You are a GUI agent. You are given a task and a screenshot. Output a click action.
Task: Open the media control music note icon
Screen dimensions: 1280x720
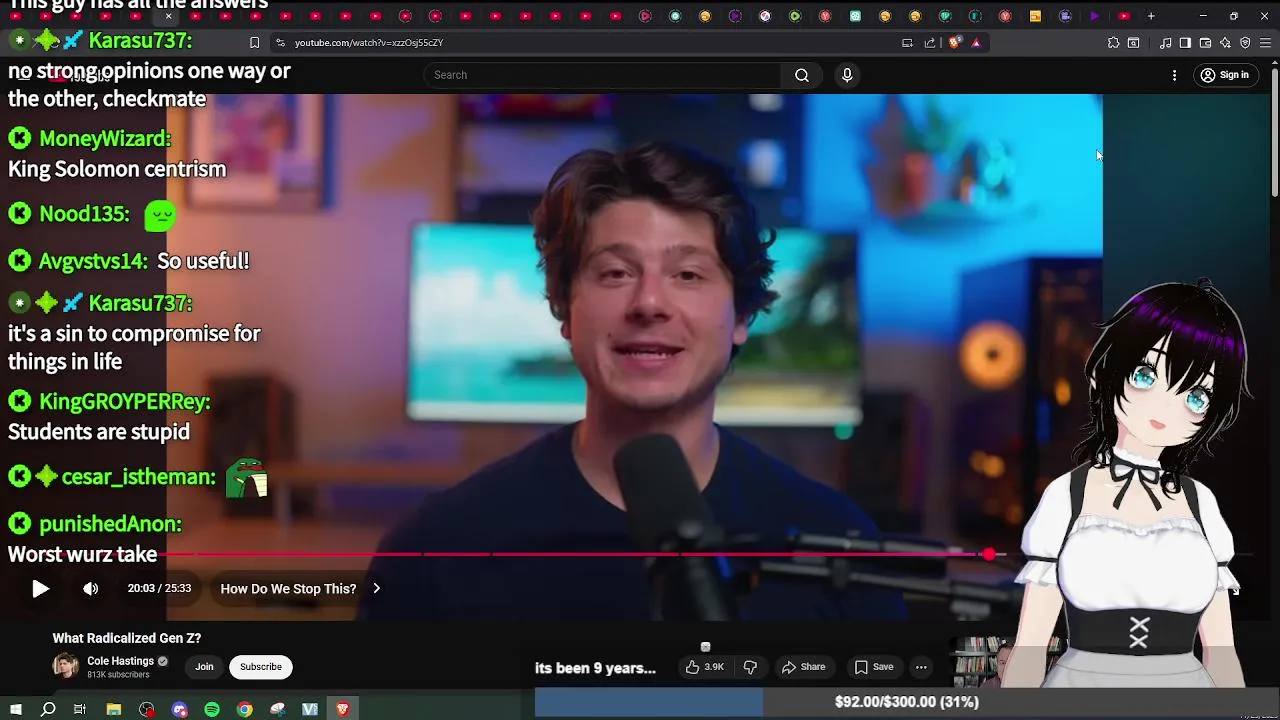1165,43
